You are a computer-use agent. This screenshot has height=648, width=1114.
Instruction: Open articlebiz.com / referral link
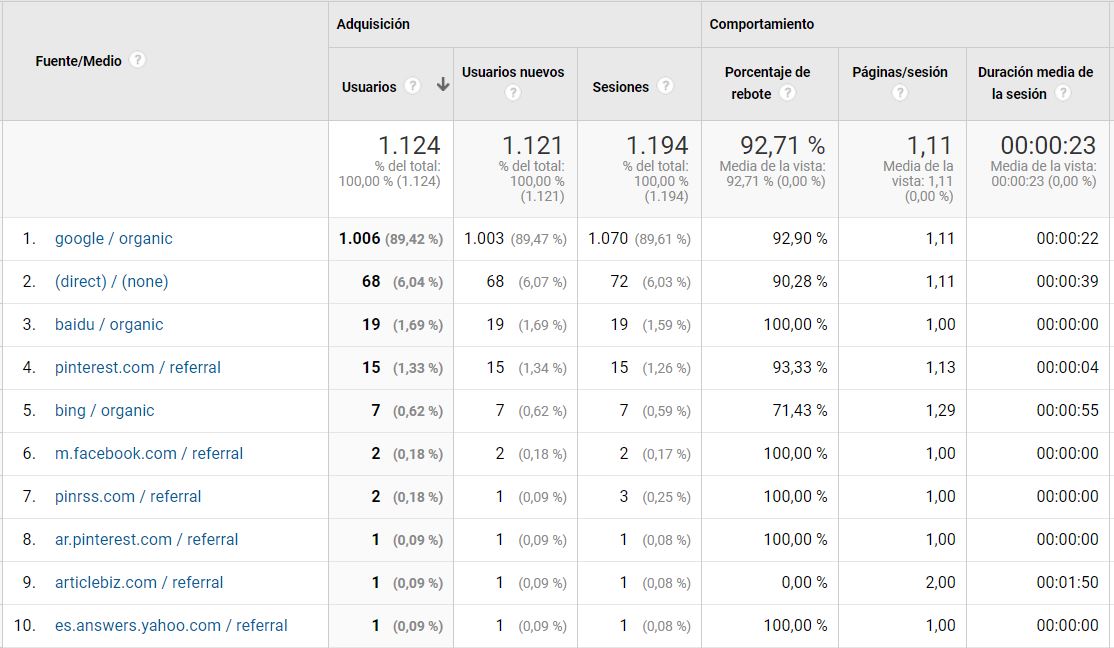click(139, 583)
